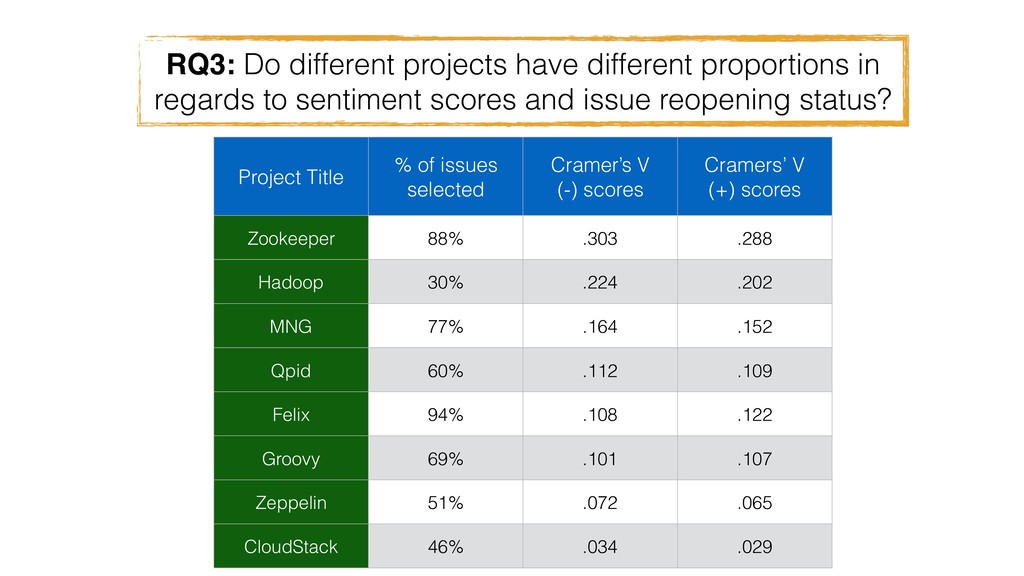The height and width of the screenshot is (576, 1024).
Task: Select the CloudStack project cell
Action: [291, 546]
